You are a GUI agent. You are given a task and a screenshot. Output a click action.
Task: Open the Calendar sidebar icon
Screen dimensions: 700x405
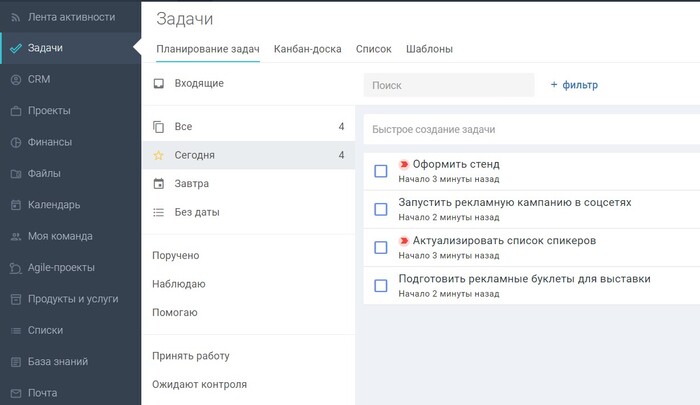click(x=15, y=205)
